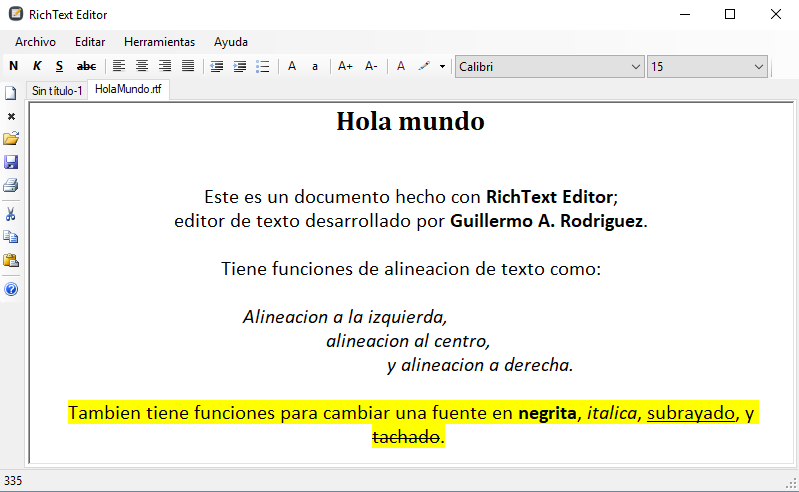
Task: Convert text to uppercase A
Action: tap(292, 66)
